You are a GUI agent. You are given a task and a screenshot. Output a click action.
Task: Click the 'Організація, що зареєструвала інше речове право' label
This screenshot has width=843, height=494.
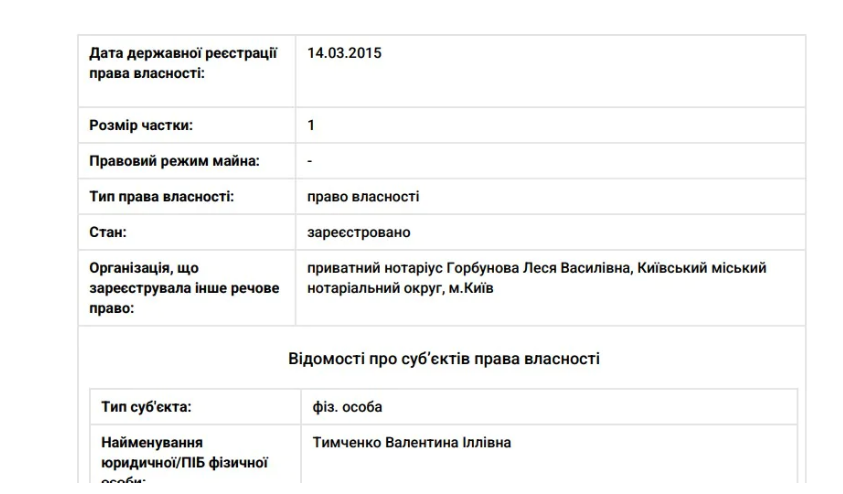click(184, 288)
